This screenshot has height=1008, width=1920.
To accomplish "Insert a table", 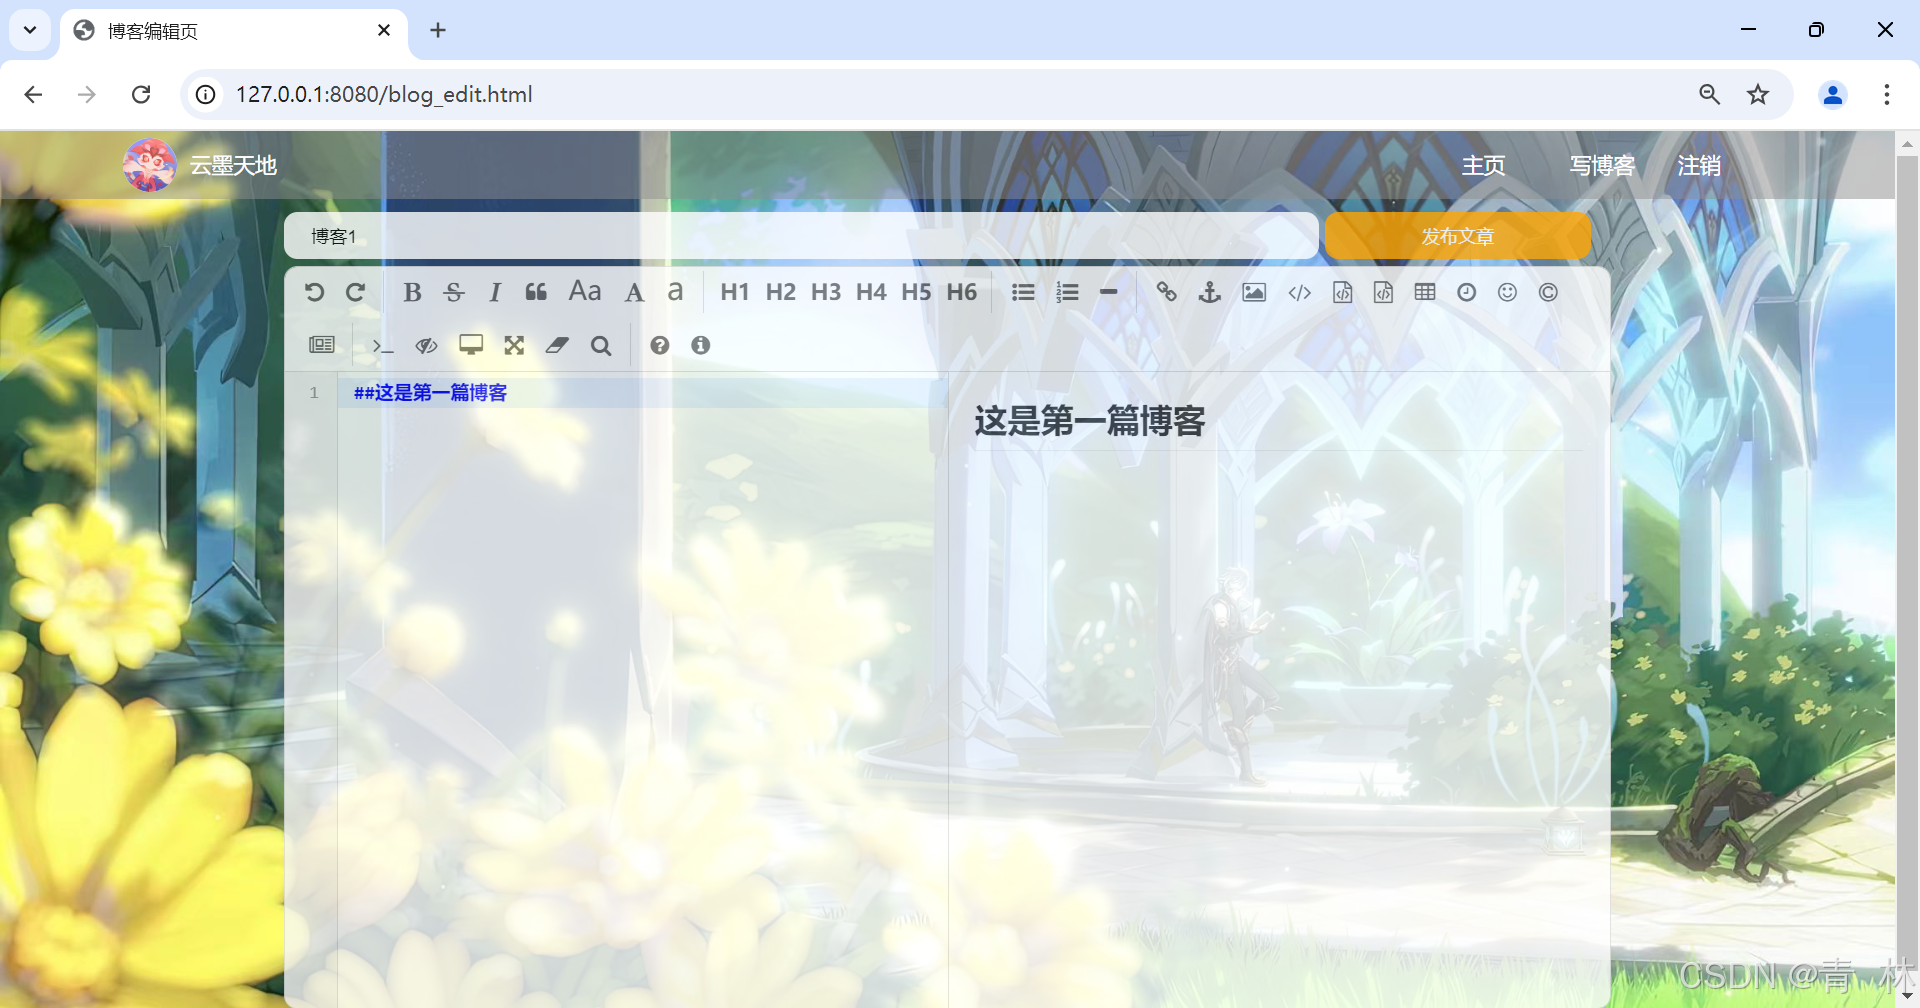I will coord(1425,292).
